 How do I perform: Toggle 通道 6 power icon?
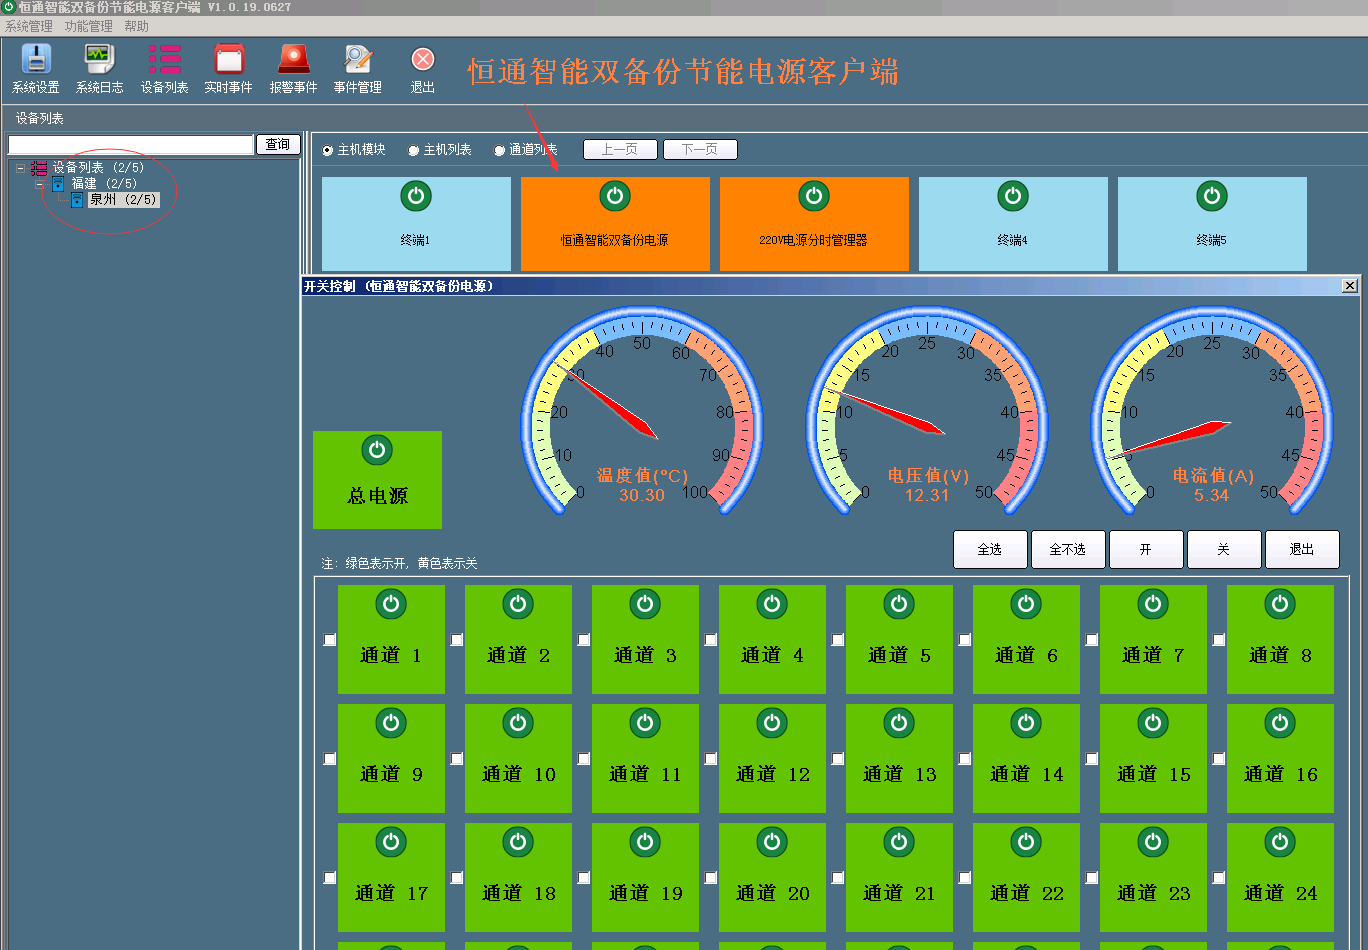[x=1026, y=604]
